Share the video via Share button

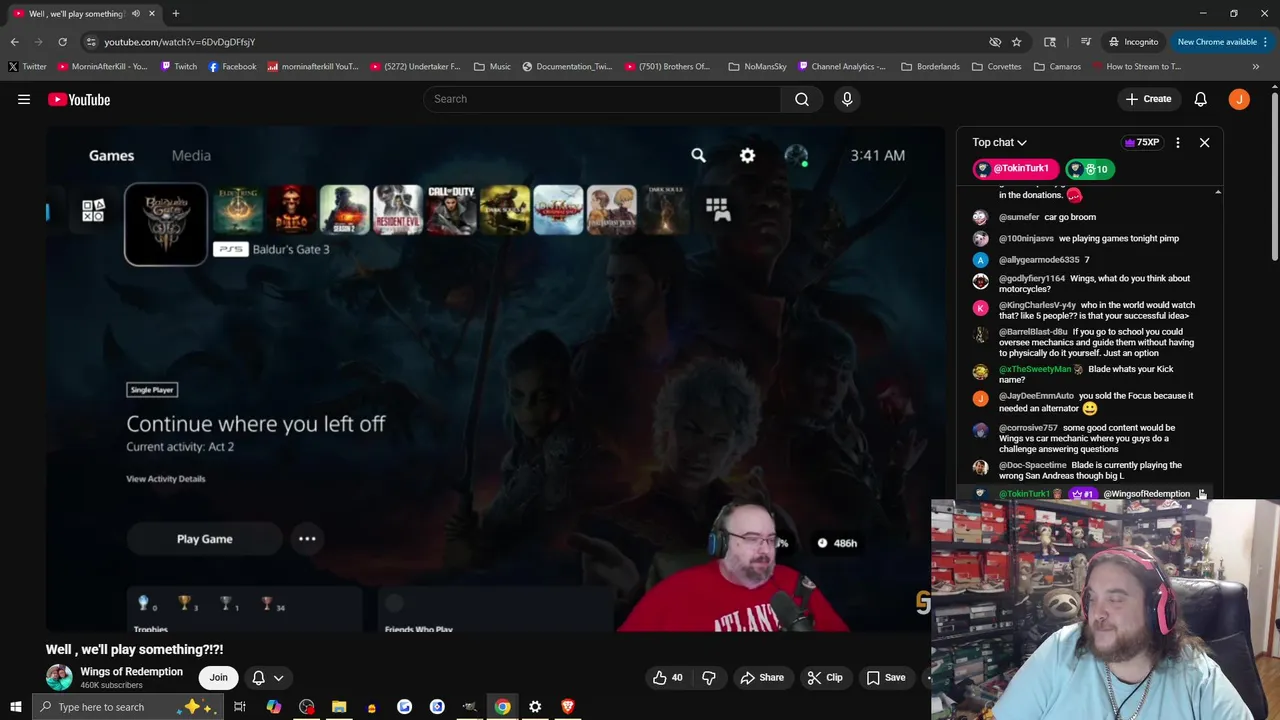pyautogui.click(x=762, y=678)
